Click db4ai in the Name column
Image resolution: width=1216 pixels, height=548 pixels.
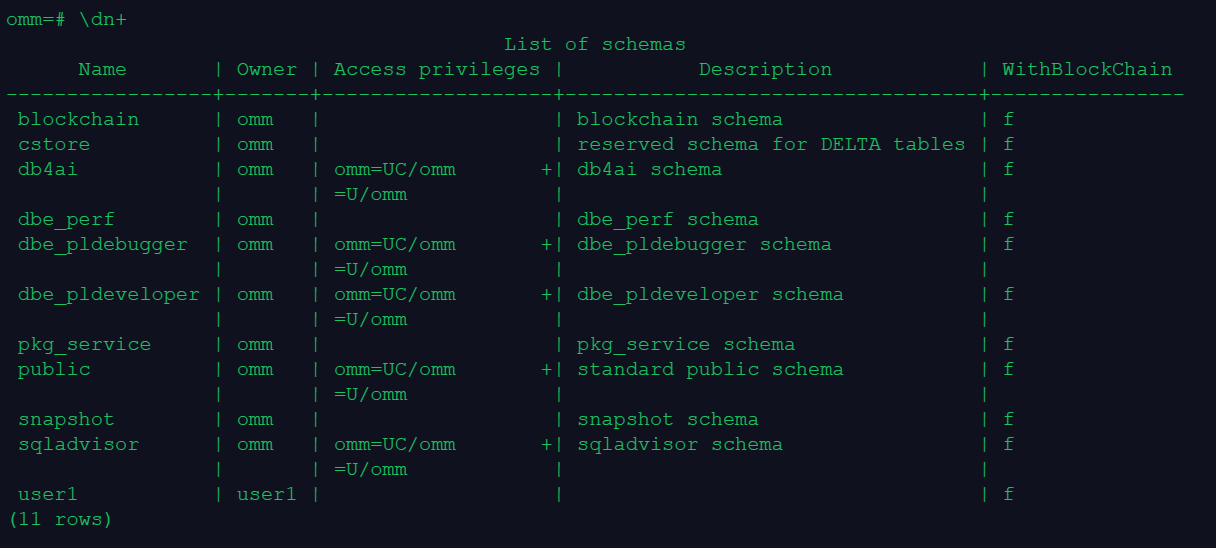point(47,169)
